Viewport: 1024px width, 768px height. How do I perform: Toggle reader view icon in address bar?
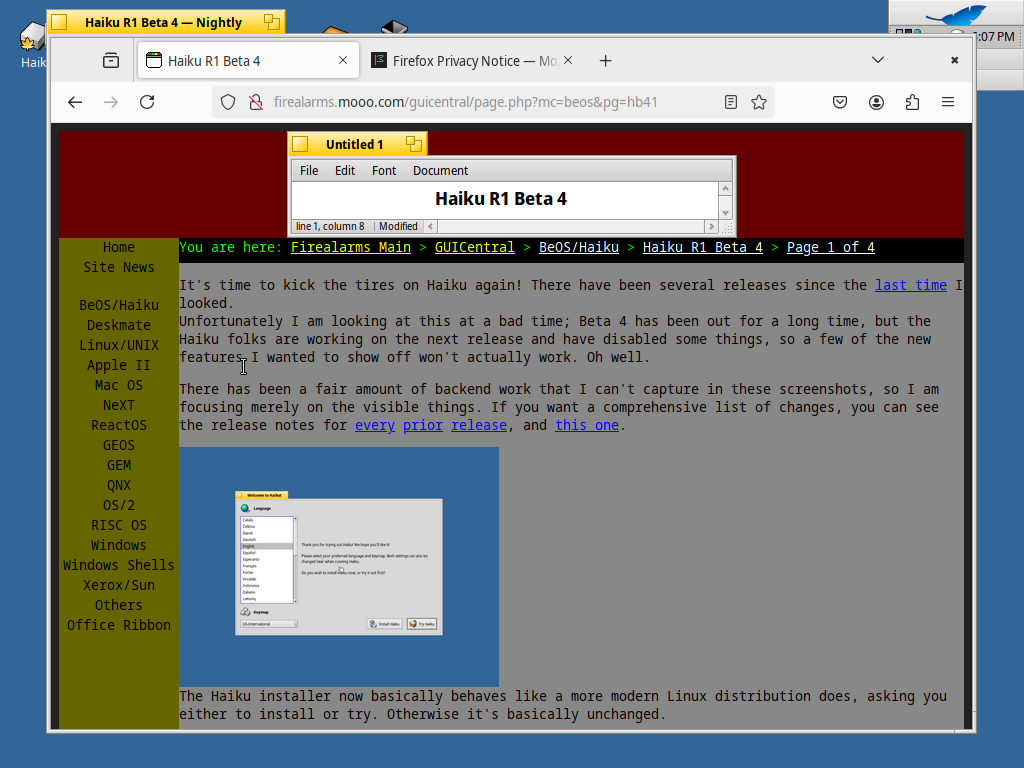(x=731, y=102)
